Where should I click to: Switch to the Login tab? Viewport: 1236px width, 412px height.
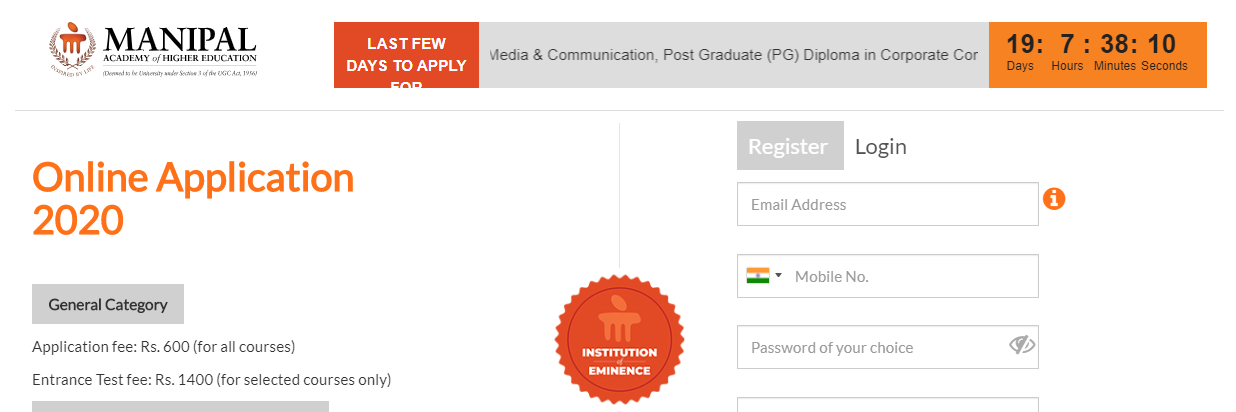coord(880,146)
